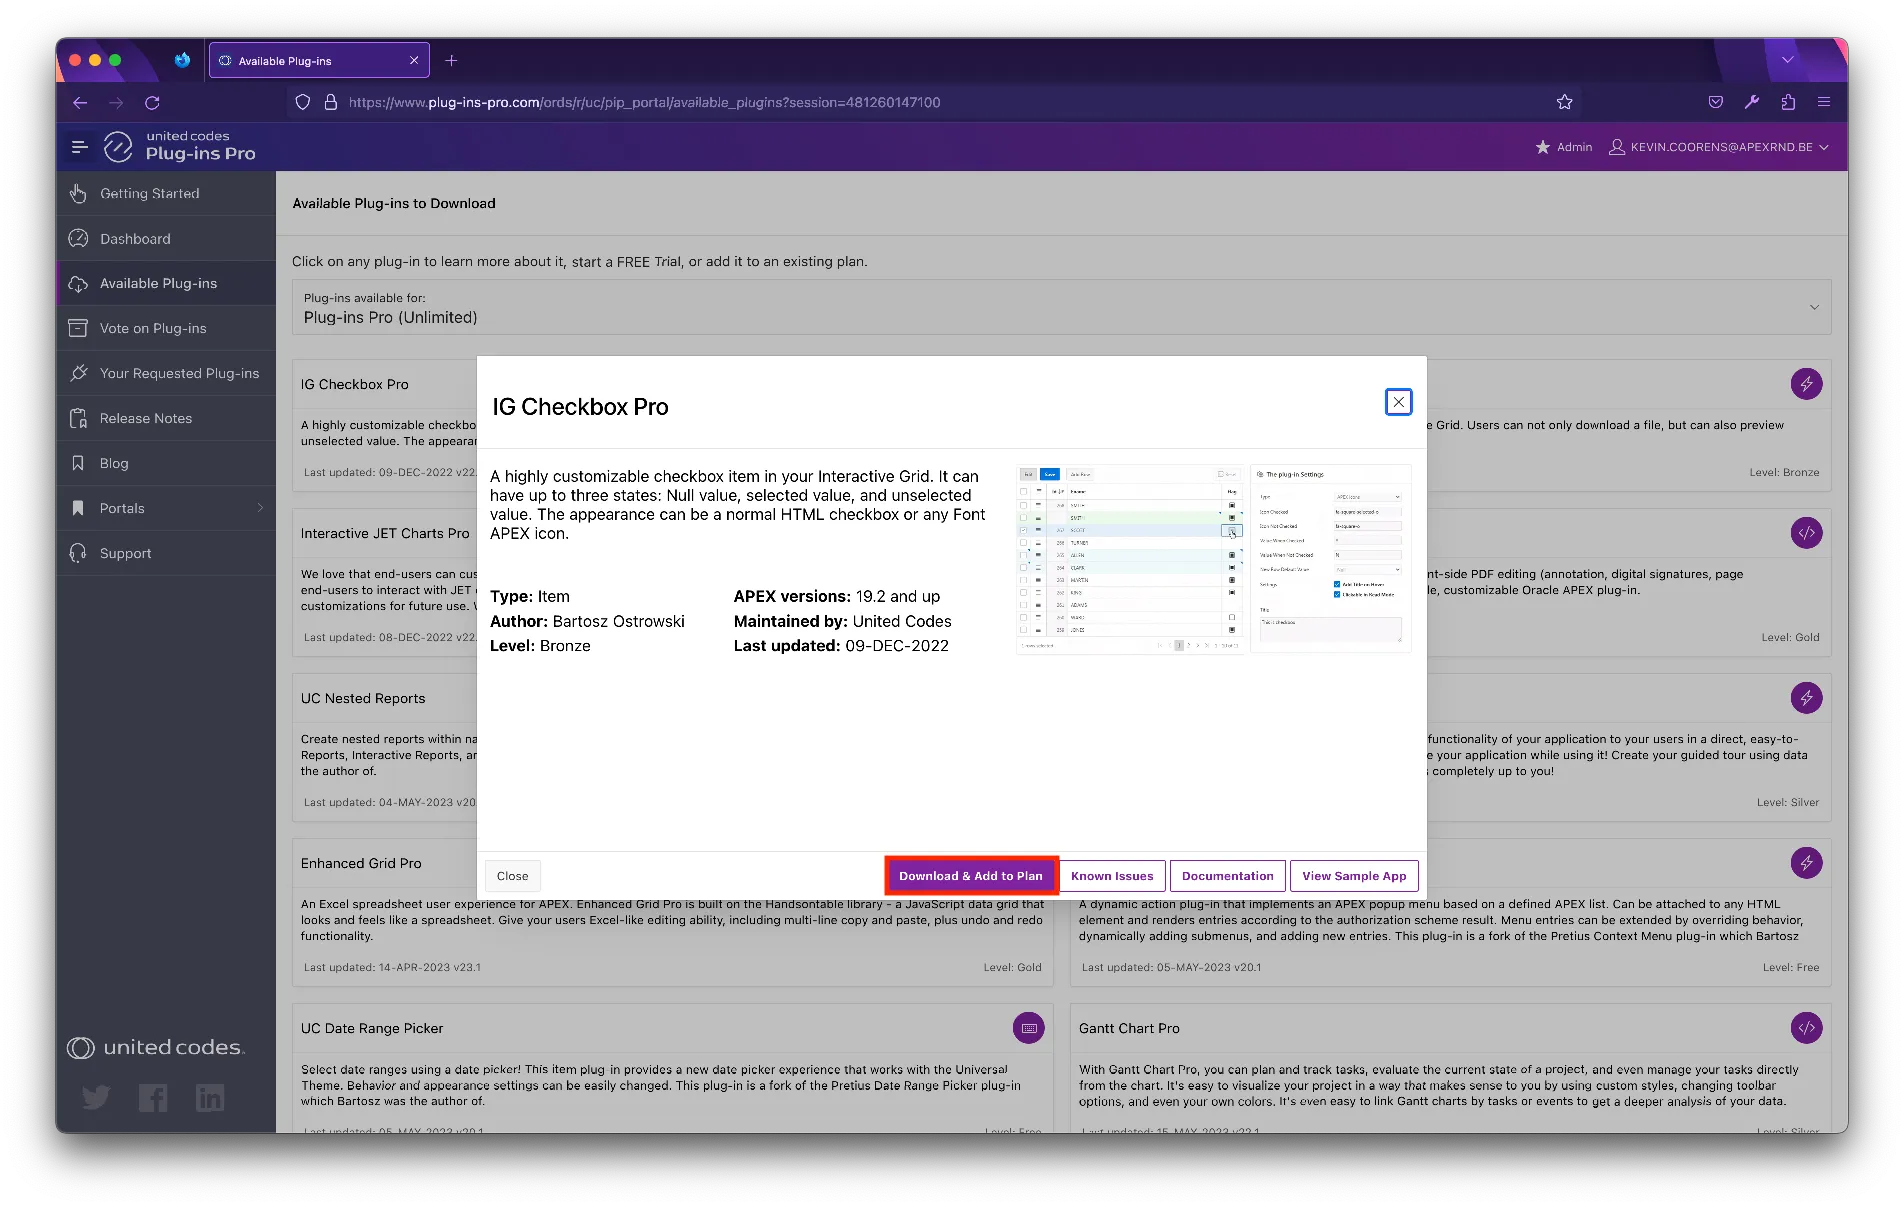Open the Twitter icon in sidebar footer
Viewport: 1904px width, 1207px height.
pos(96,1098)
